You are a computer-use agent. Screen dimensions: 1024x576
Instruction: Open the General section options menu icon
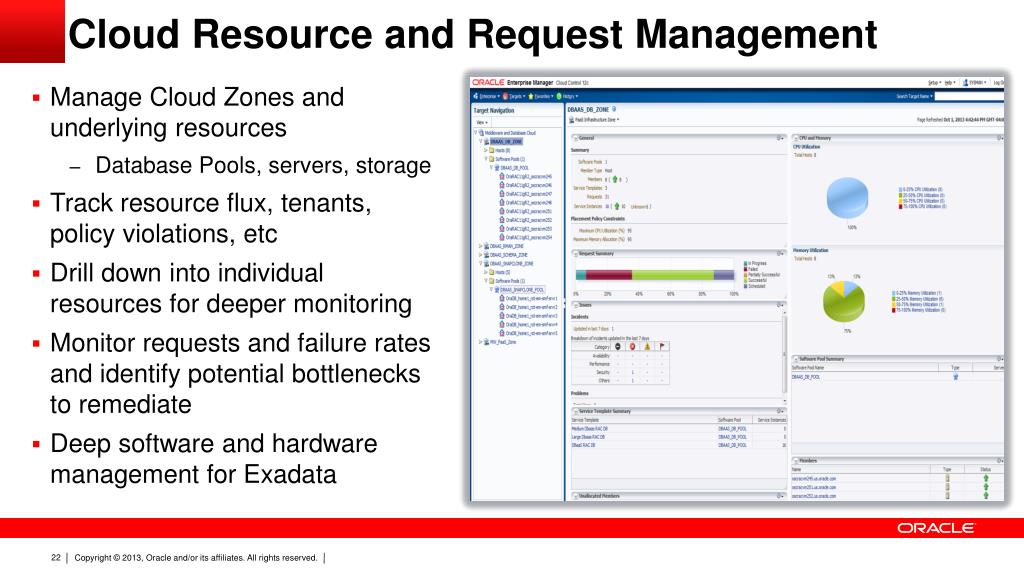pyautogui.click(x=780, y=138)
